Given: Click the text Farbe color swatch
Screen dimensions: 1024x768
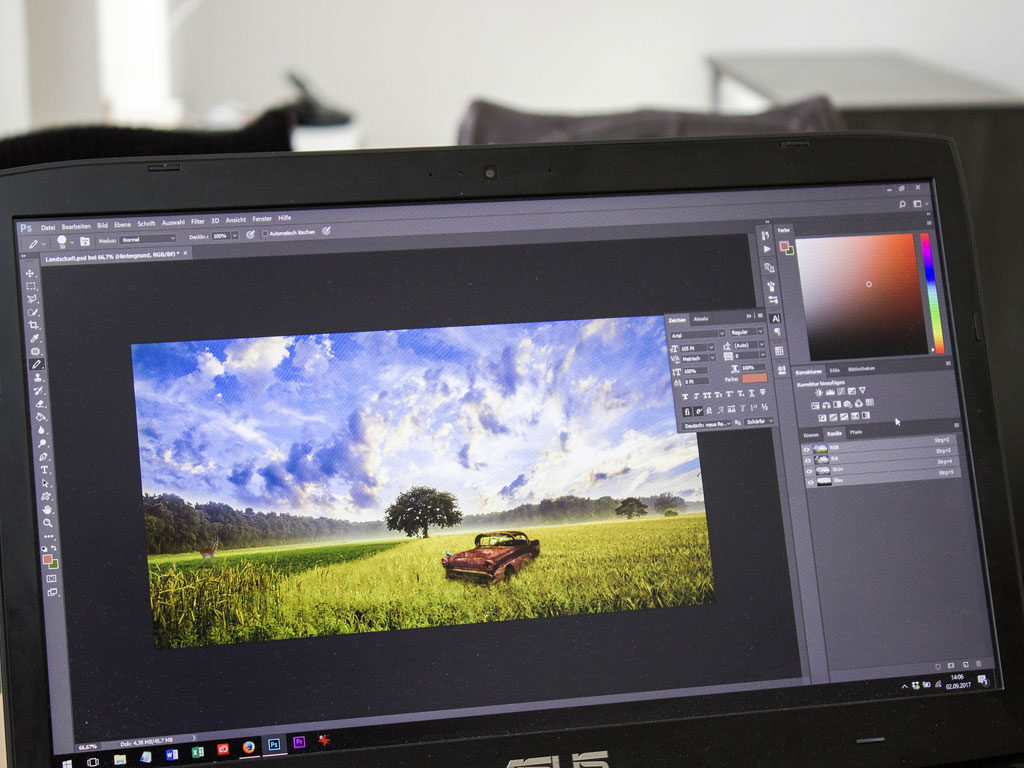Looking at the screenshot, I should tap(754, 378).
